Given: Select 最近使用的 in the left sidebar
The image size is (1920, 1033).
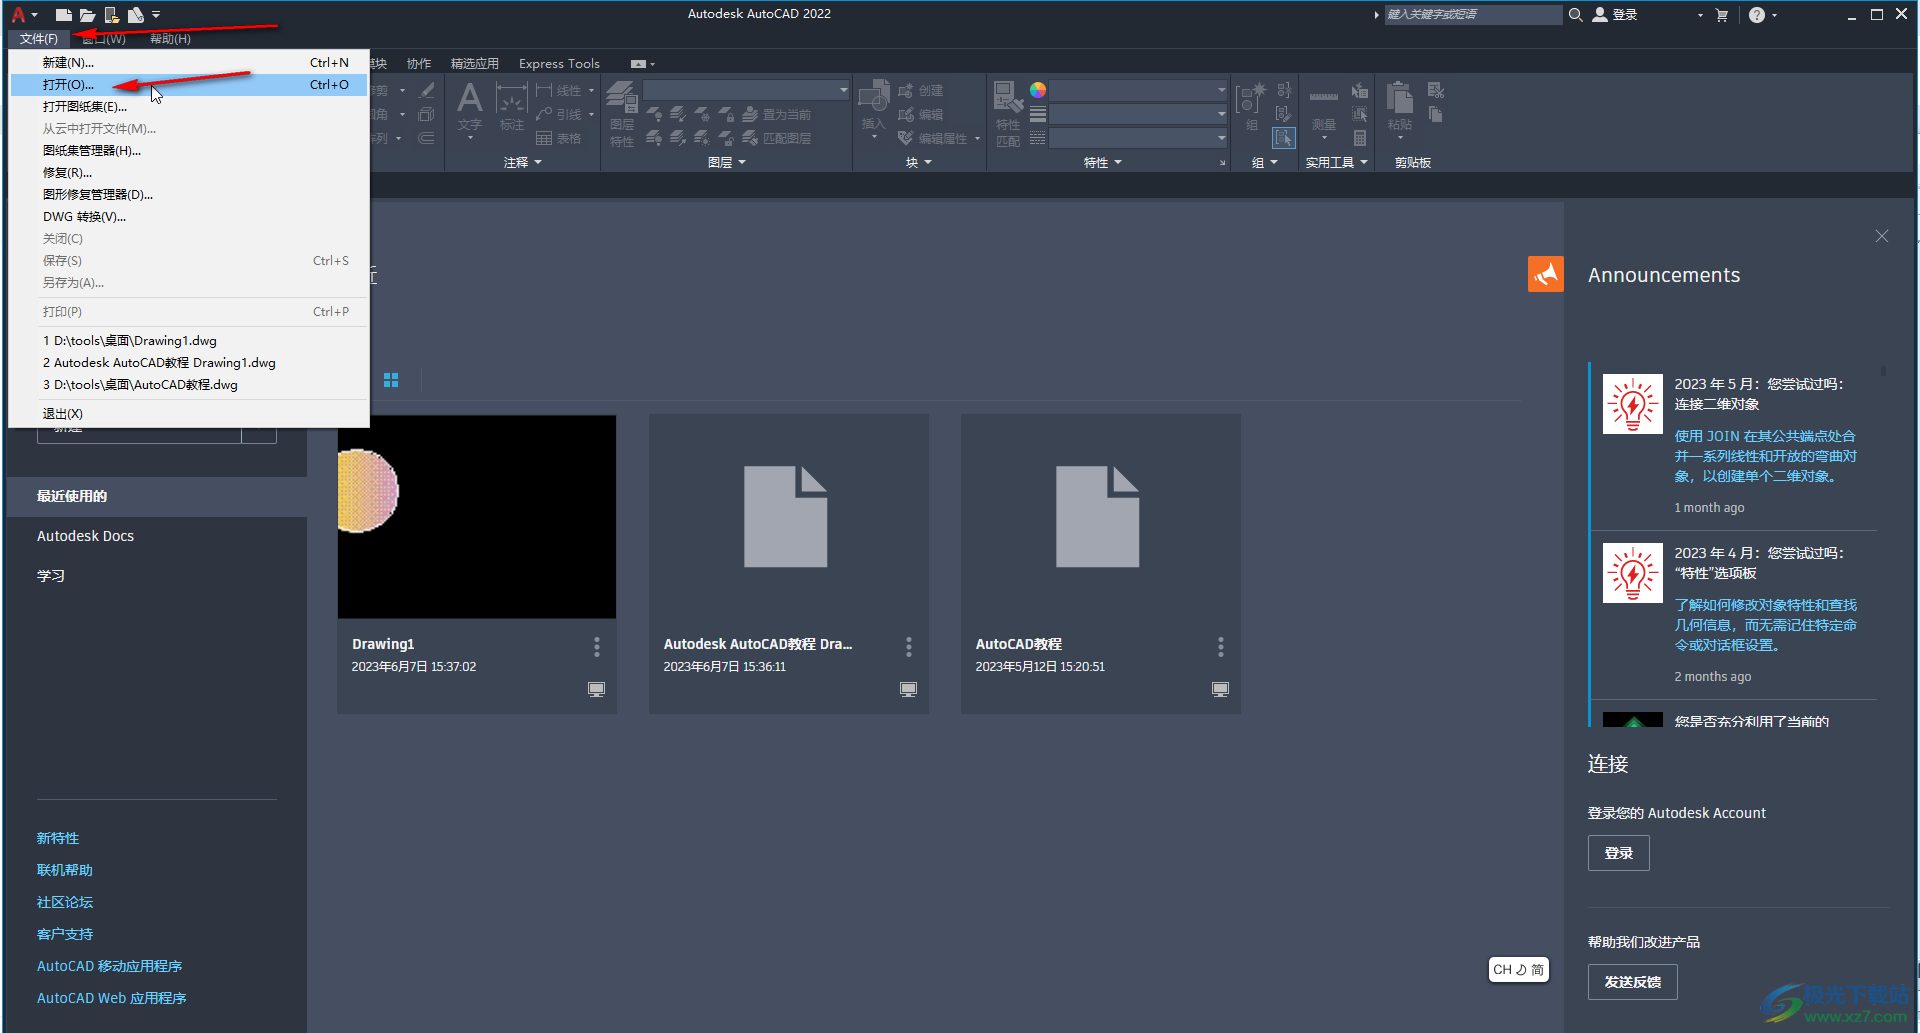Looking at the screenshot, I should coord(157,497).
